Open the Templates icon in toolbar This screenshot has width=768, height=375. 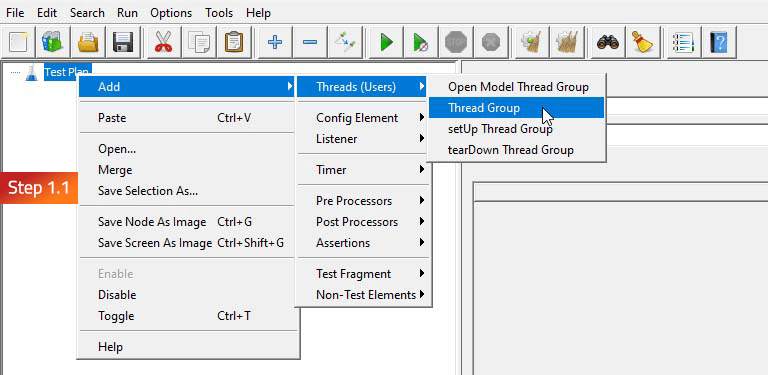(x=52, y=43)
